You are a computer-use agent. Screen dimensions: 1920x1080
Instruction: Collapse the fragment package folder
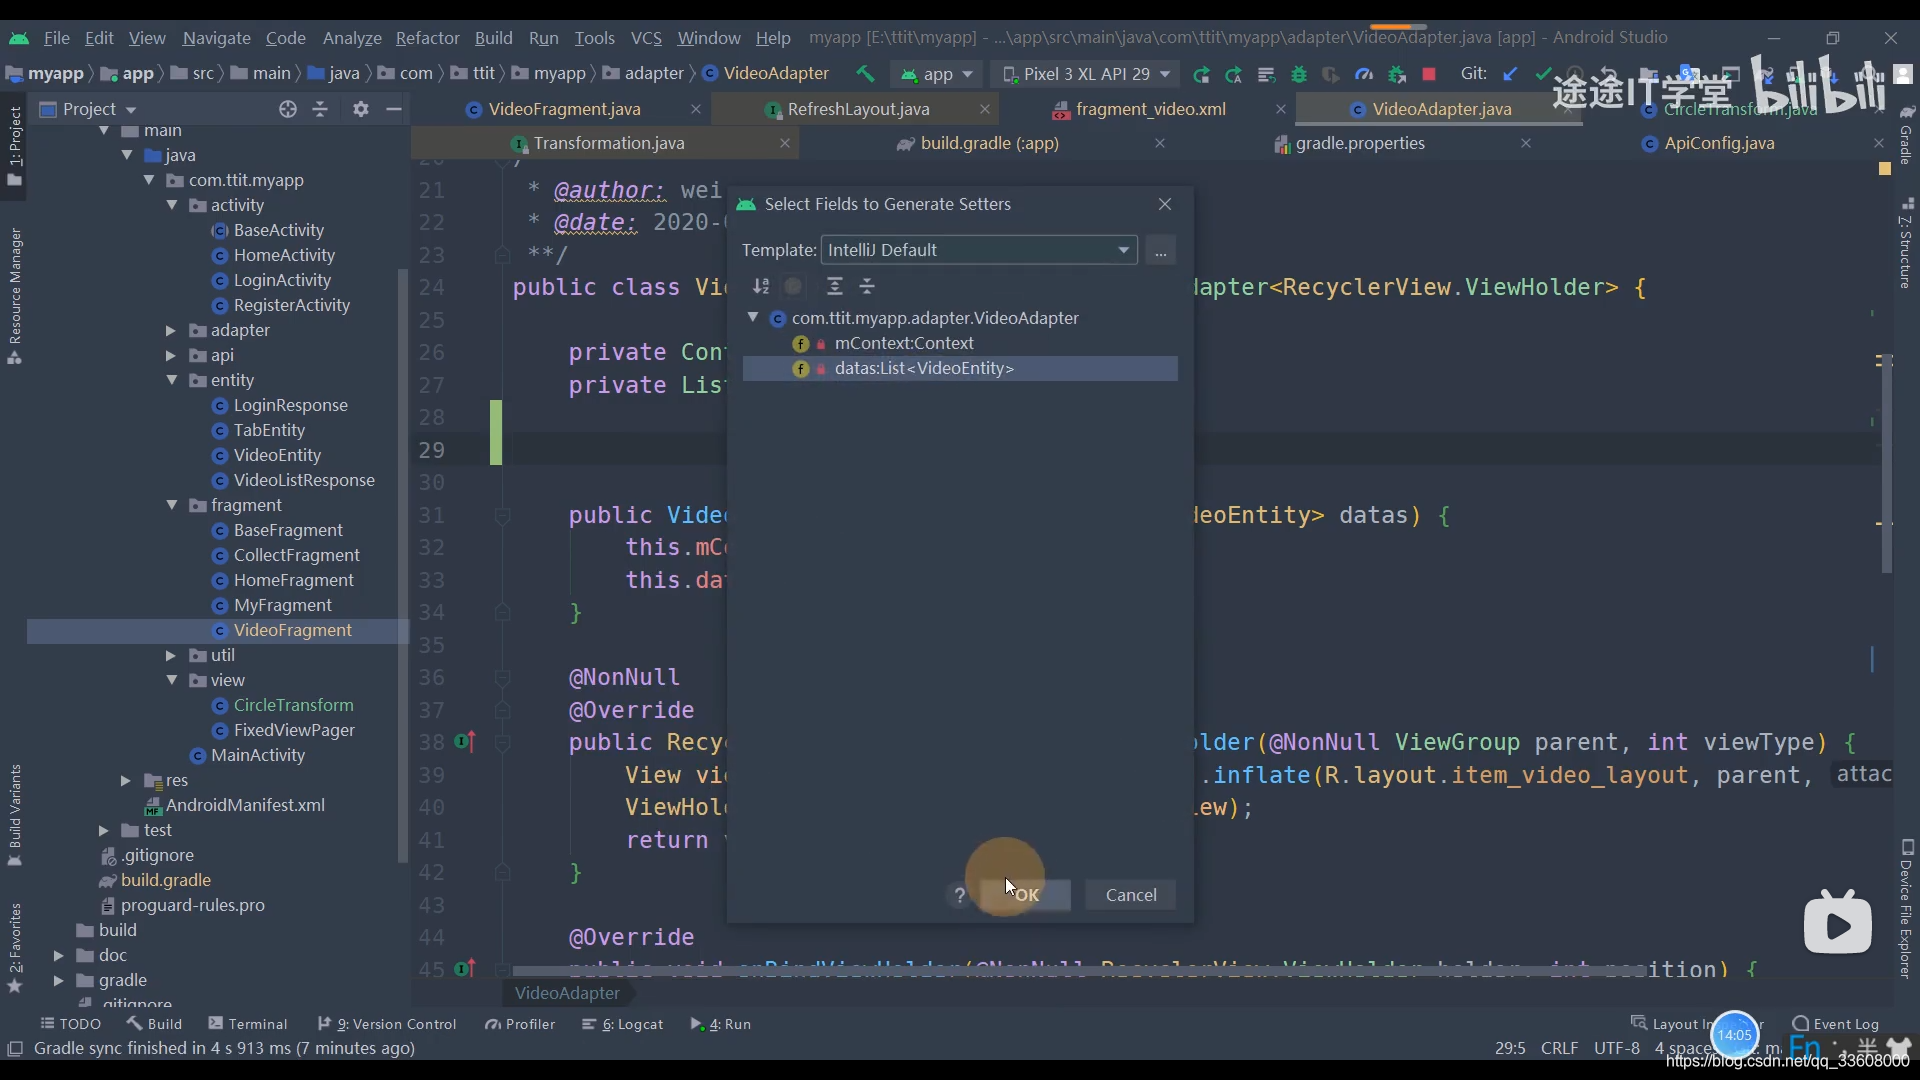point(171,505)
